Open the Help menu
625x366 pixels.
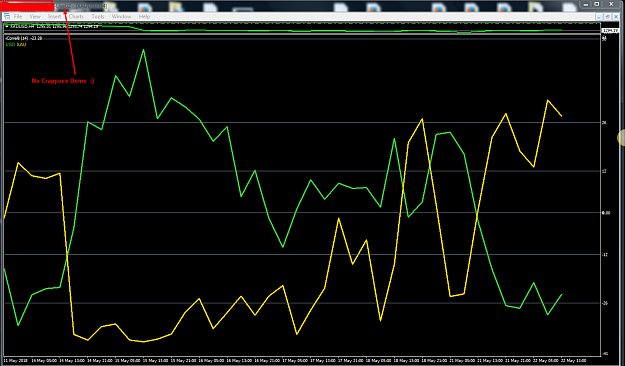coord(144,16)
